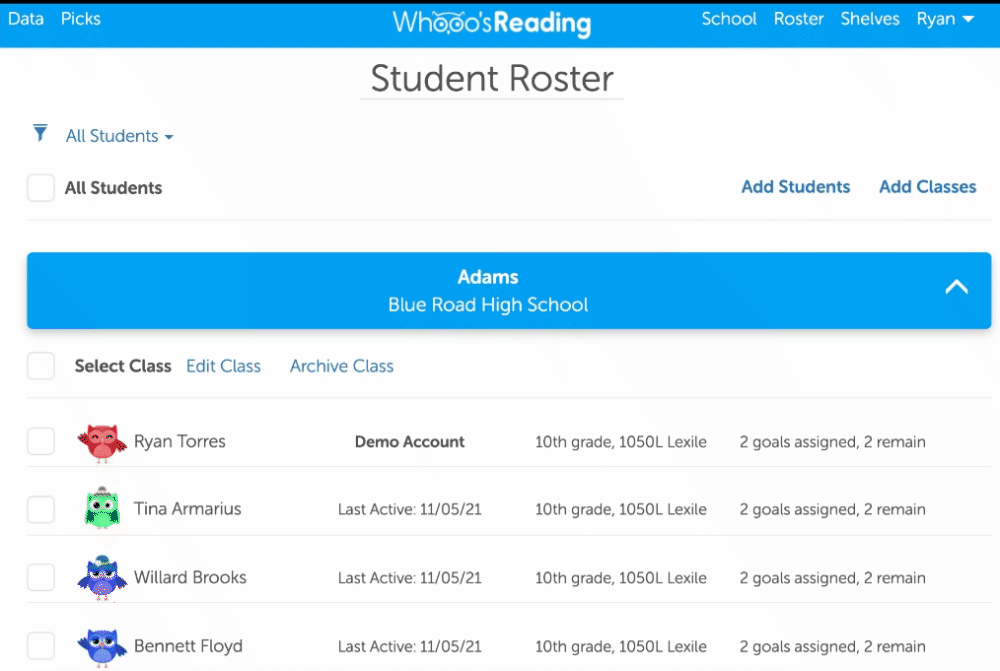
Task: Click the Whooo's Reading logo
Action: pos(492,22)
